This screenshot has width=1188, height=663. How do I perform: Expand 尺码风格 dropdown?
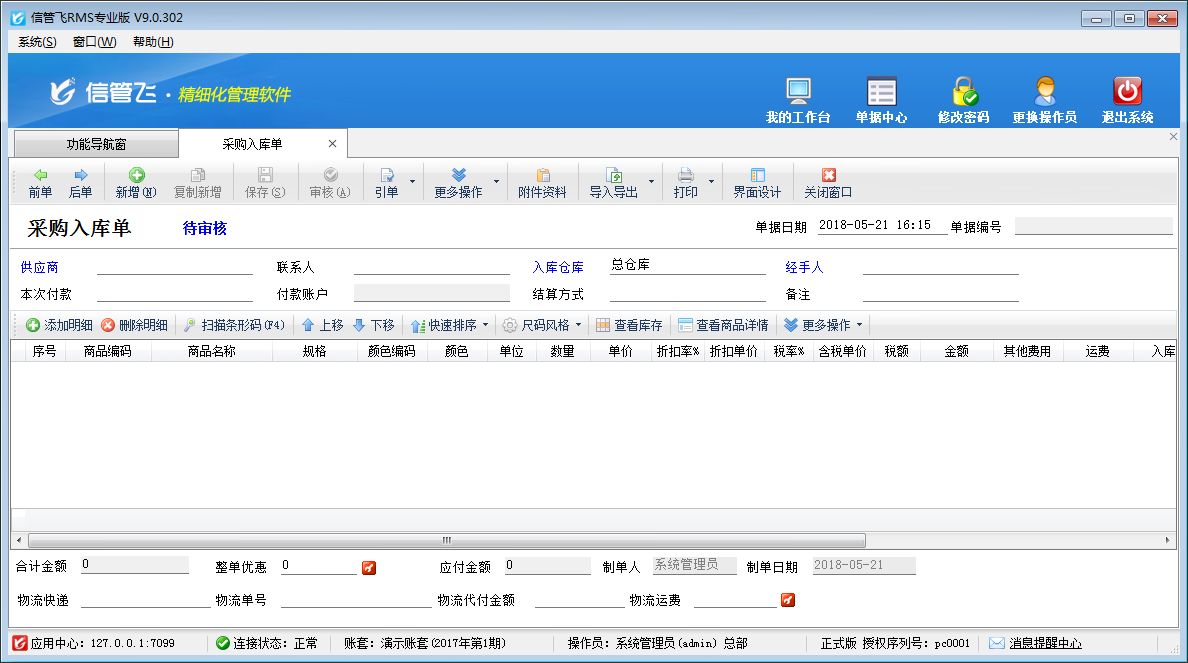point(578,325)
